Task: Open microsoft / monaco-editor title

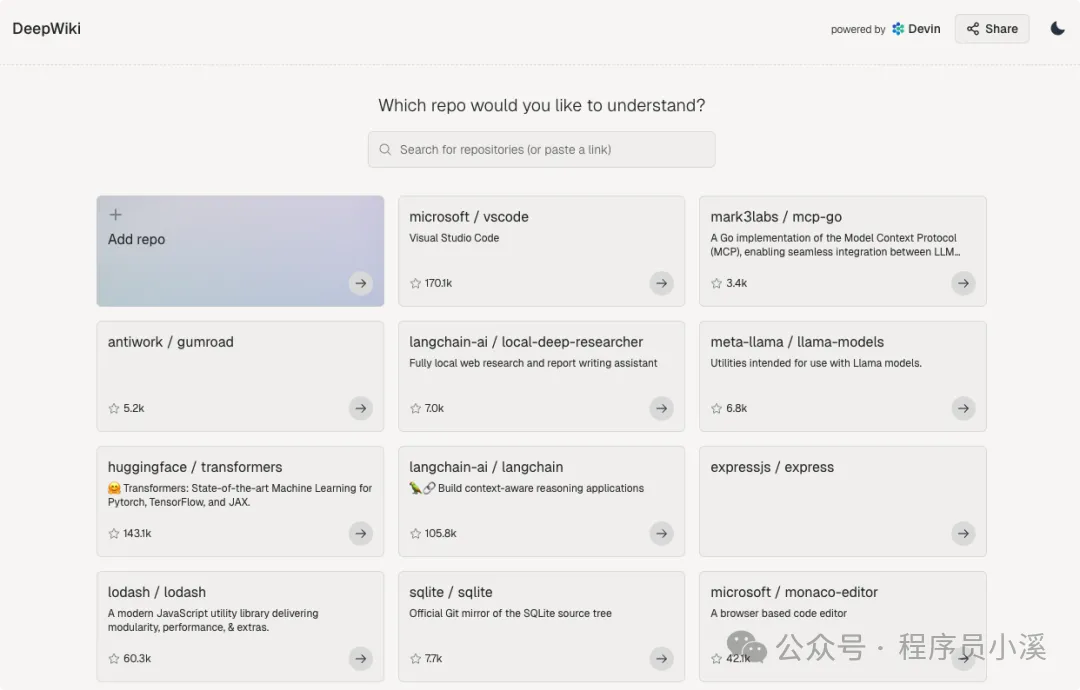Action: [794, 592]
